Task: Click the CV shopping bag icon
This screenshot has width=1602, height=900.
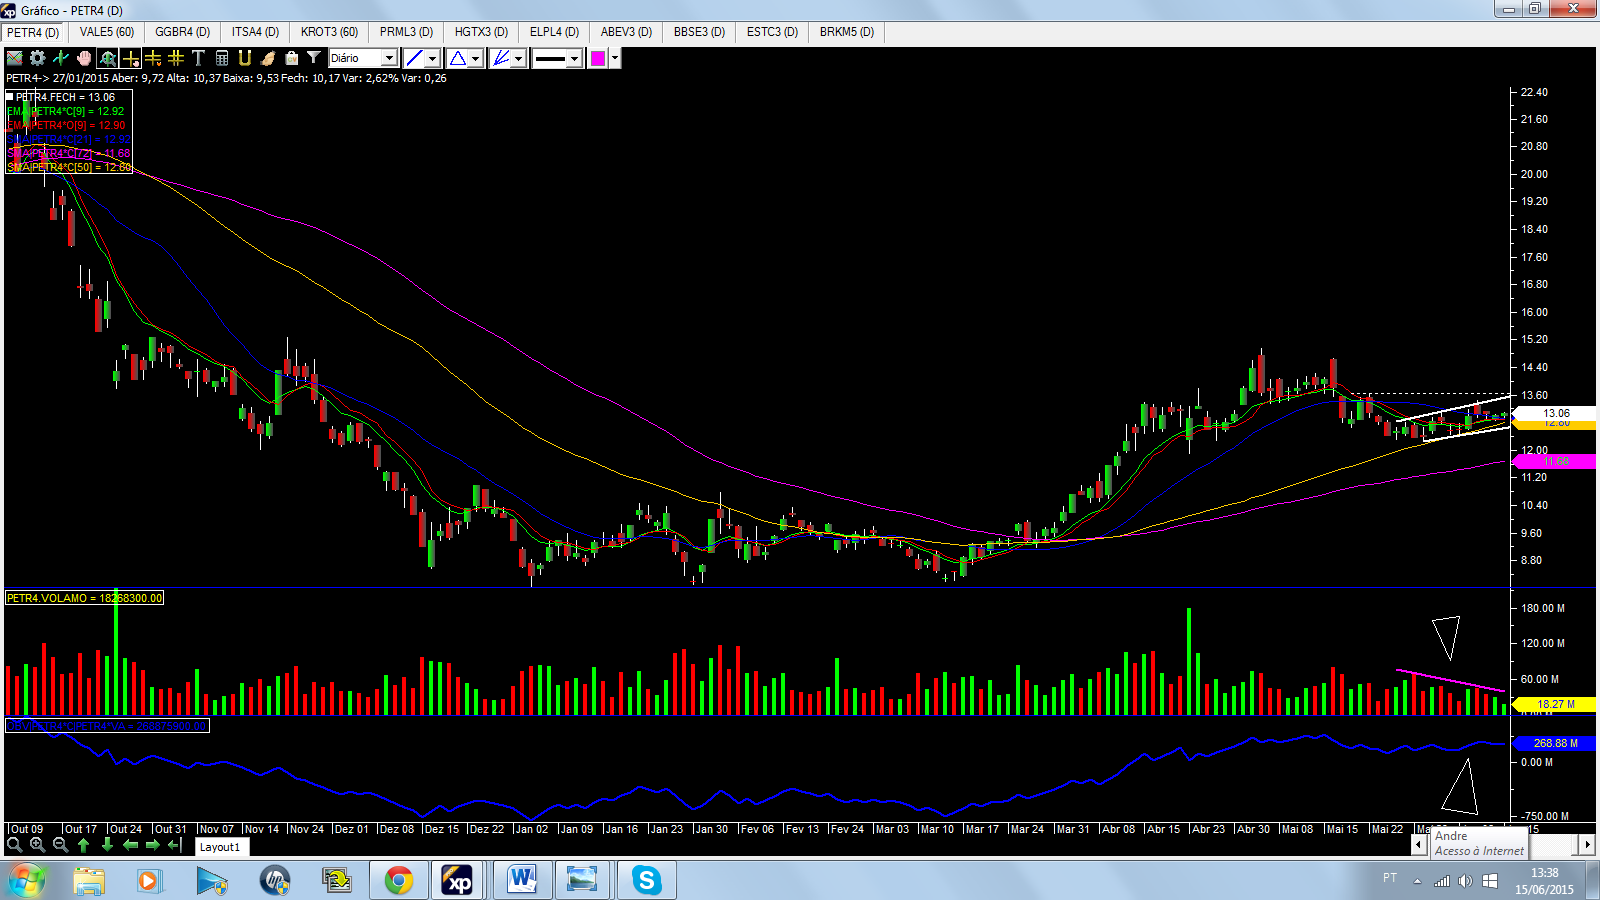Action: [291, 58]
